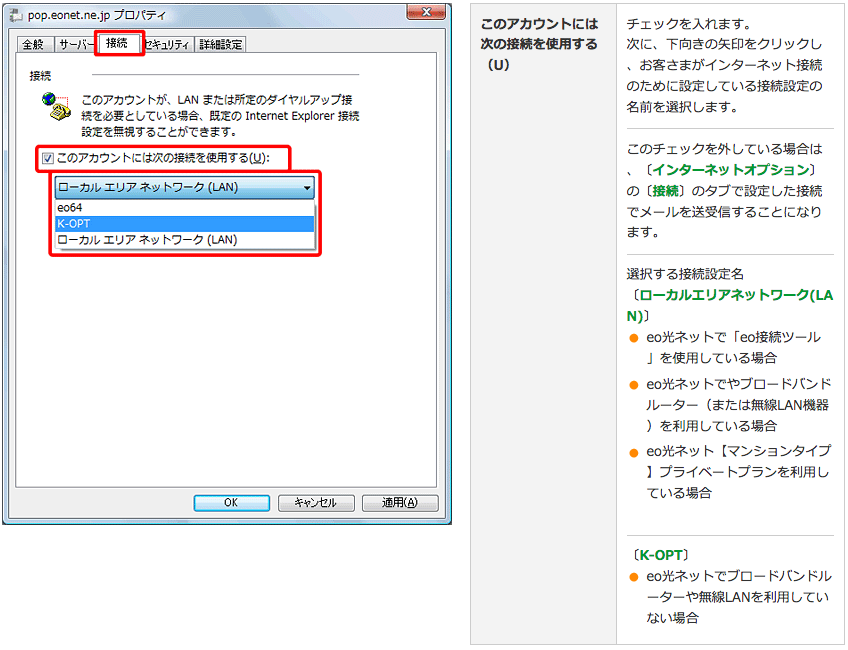Screen dimensions: 848x650
Task: Pick ローカル エリア ネットワーク (LAN) list entry
Action: click(x=147, y=240)
